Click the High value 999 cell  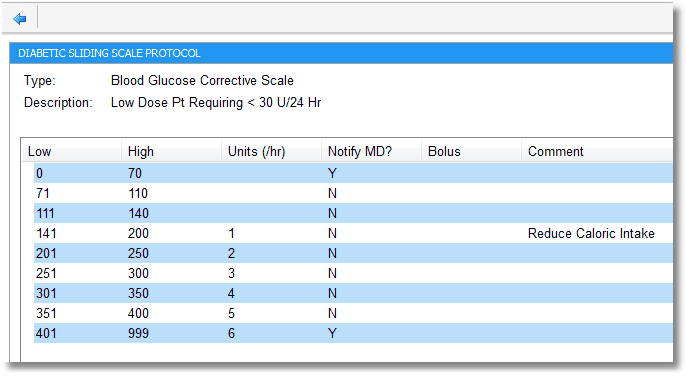(138, 333)
